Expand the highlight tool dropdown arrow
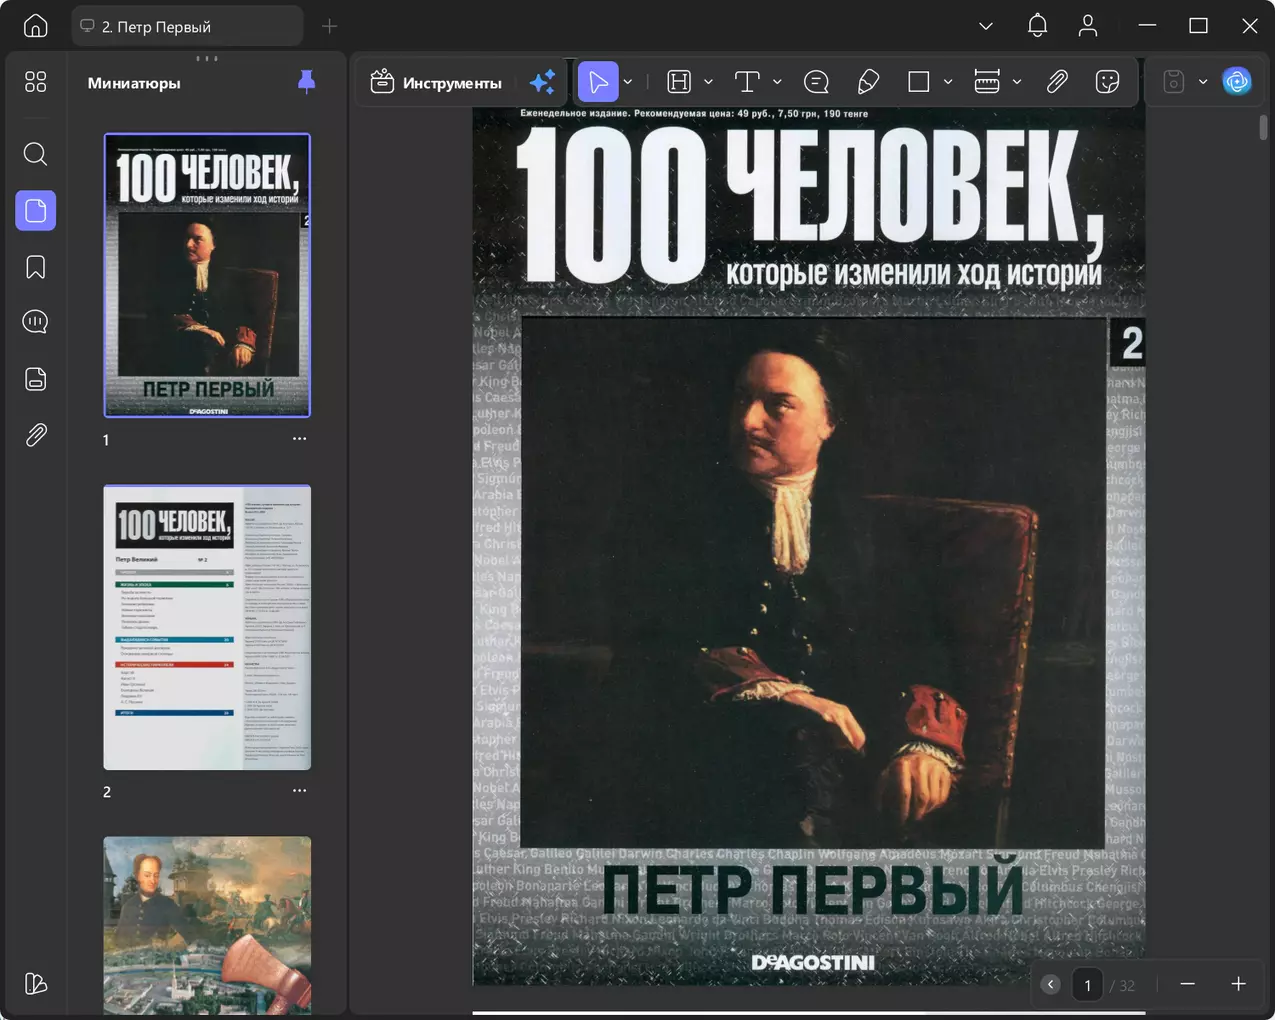Screen dimensions: 1275x1020 pos(708,82)
